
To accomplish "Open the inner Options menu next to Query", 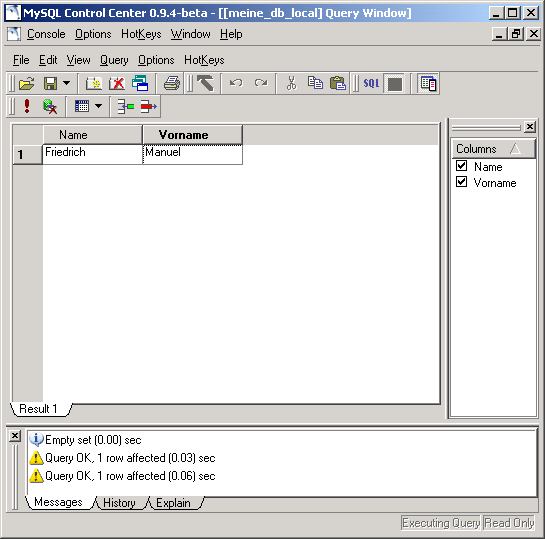I will click(x=156, y=60).
